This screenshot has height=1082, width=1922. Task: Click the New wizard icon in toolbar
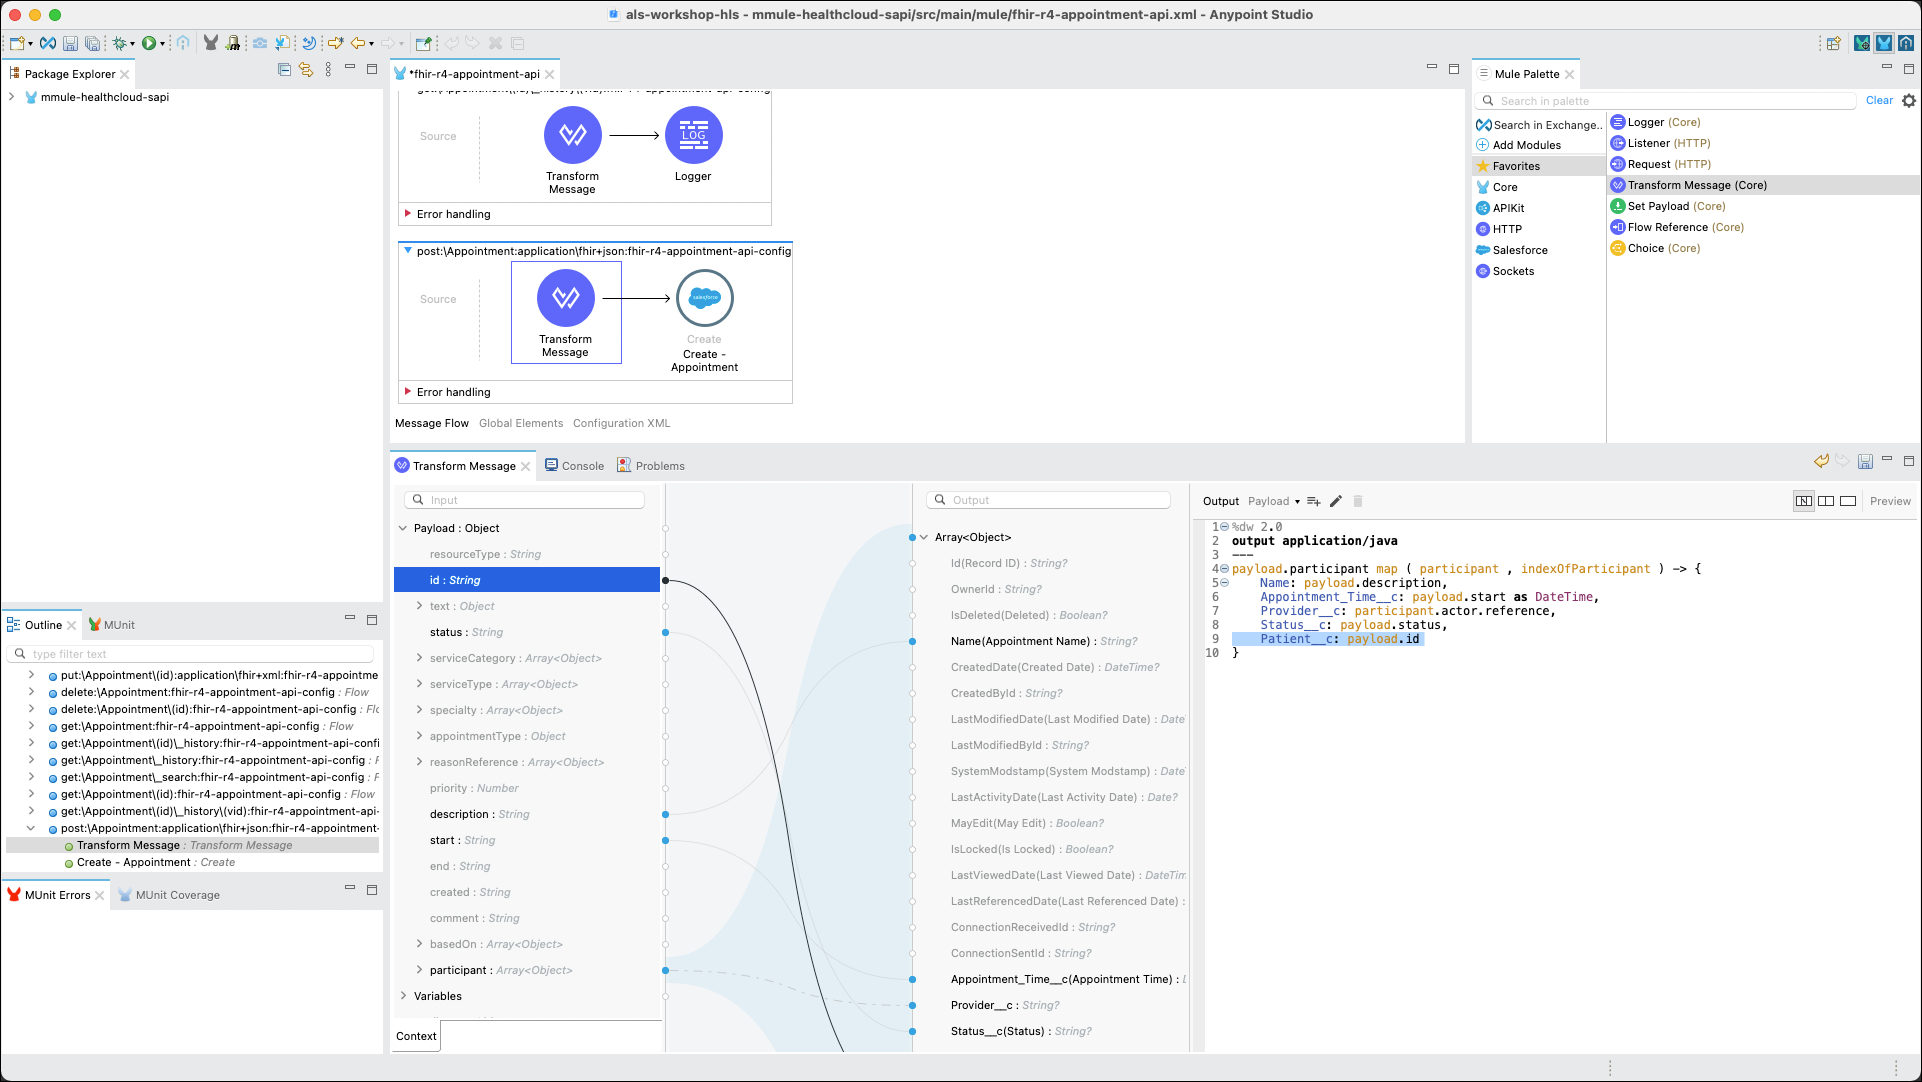point(17,43)
